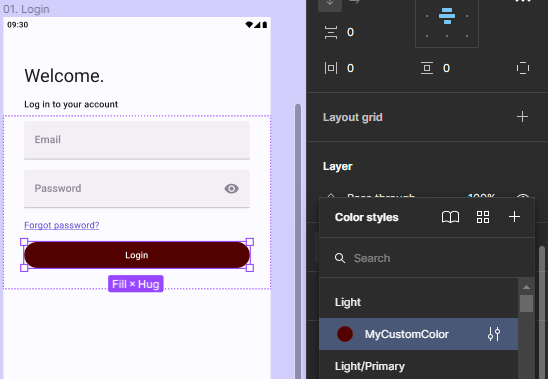Viewport: 548px width, 379px height.
Task: Select the Welcome. heading text
Action: [64, 76]
